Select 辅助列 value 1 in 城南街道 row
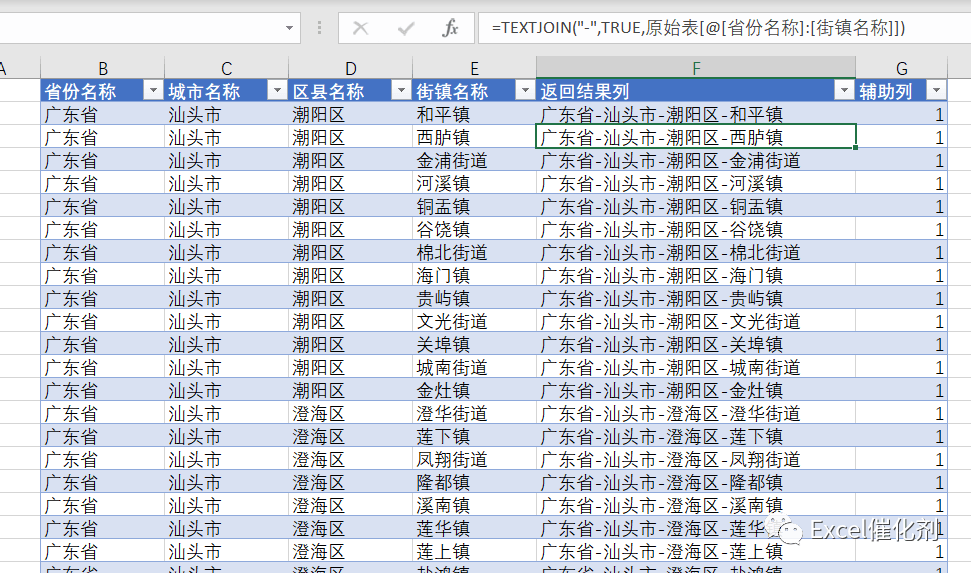This screenshot has width=971, height=573. 902,367
